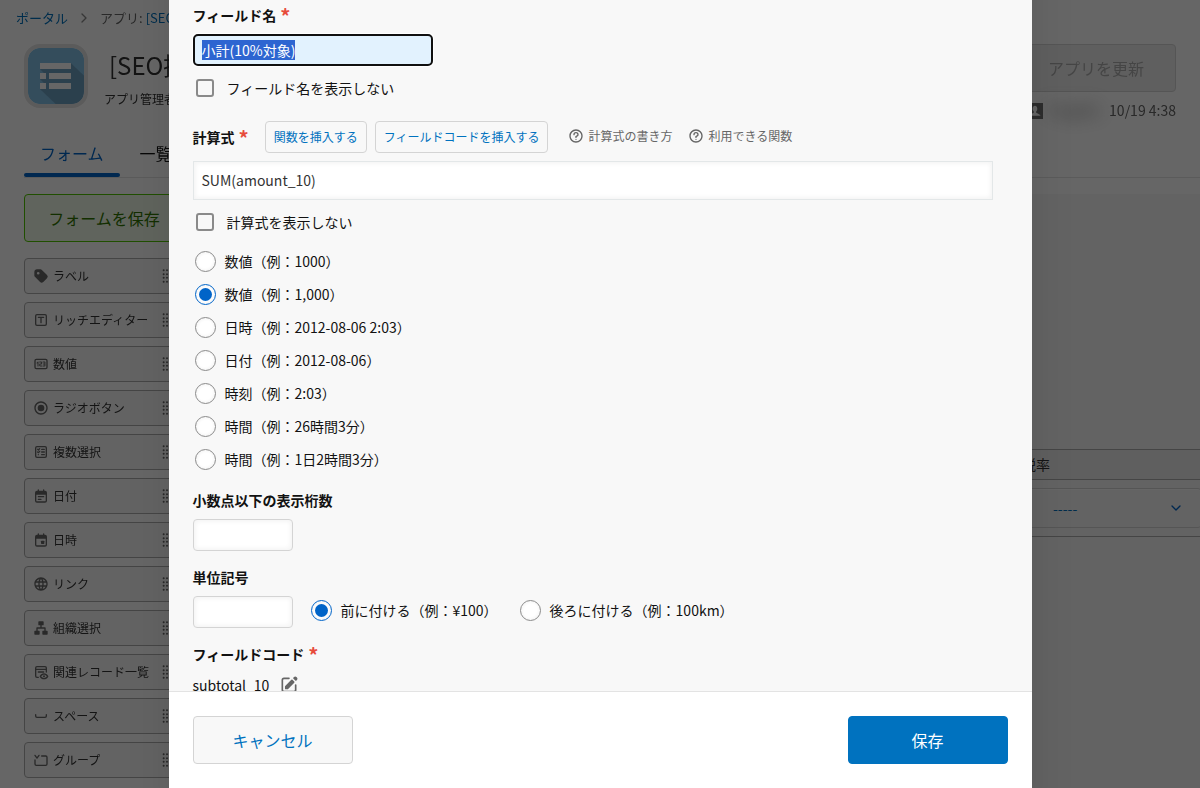Click the help icon beside 利用できる関数
The image size is (1200, 788).
696,136
